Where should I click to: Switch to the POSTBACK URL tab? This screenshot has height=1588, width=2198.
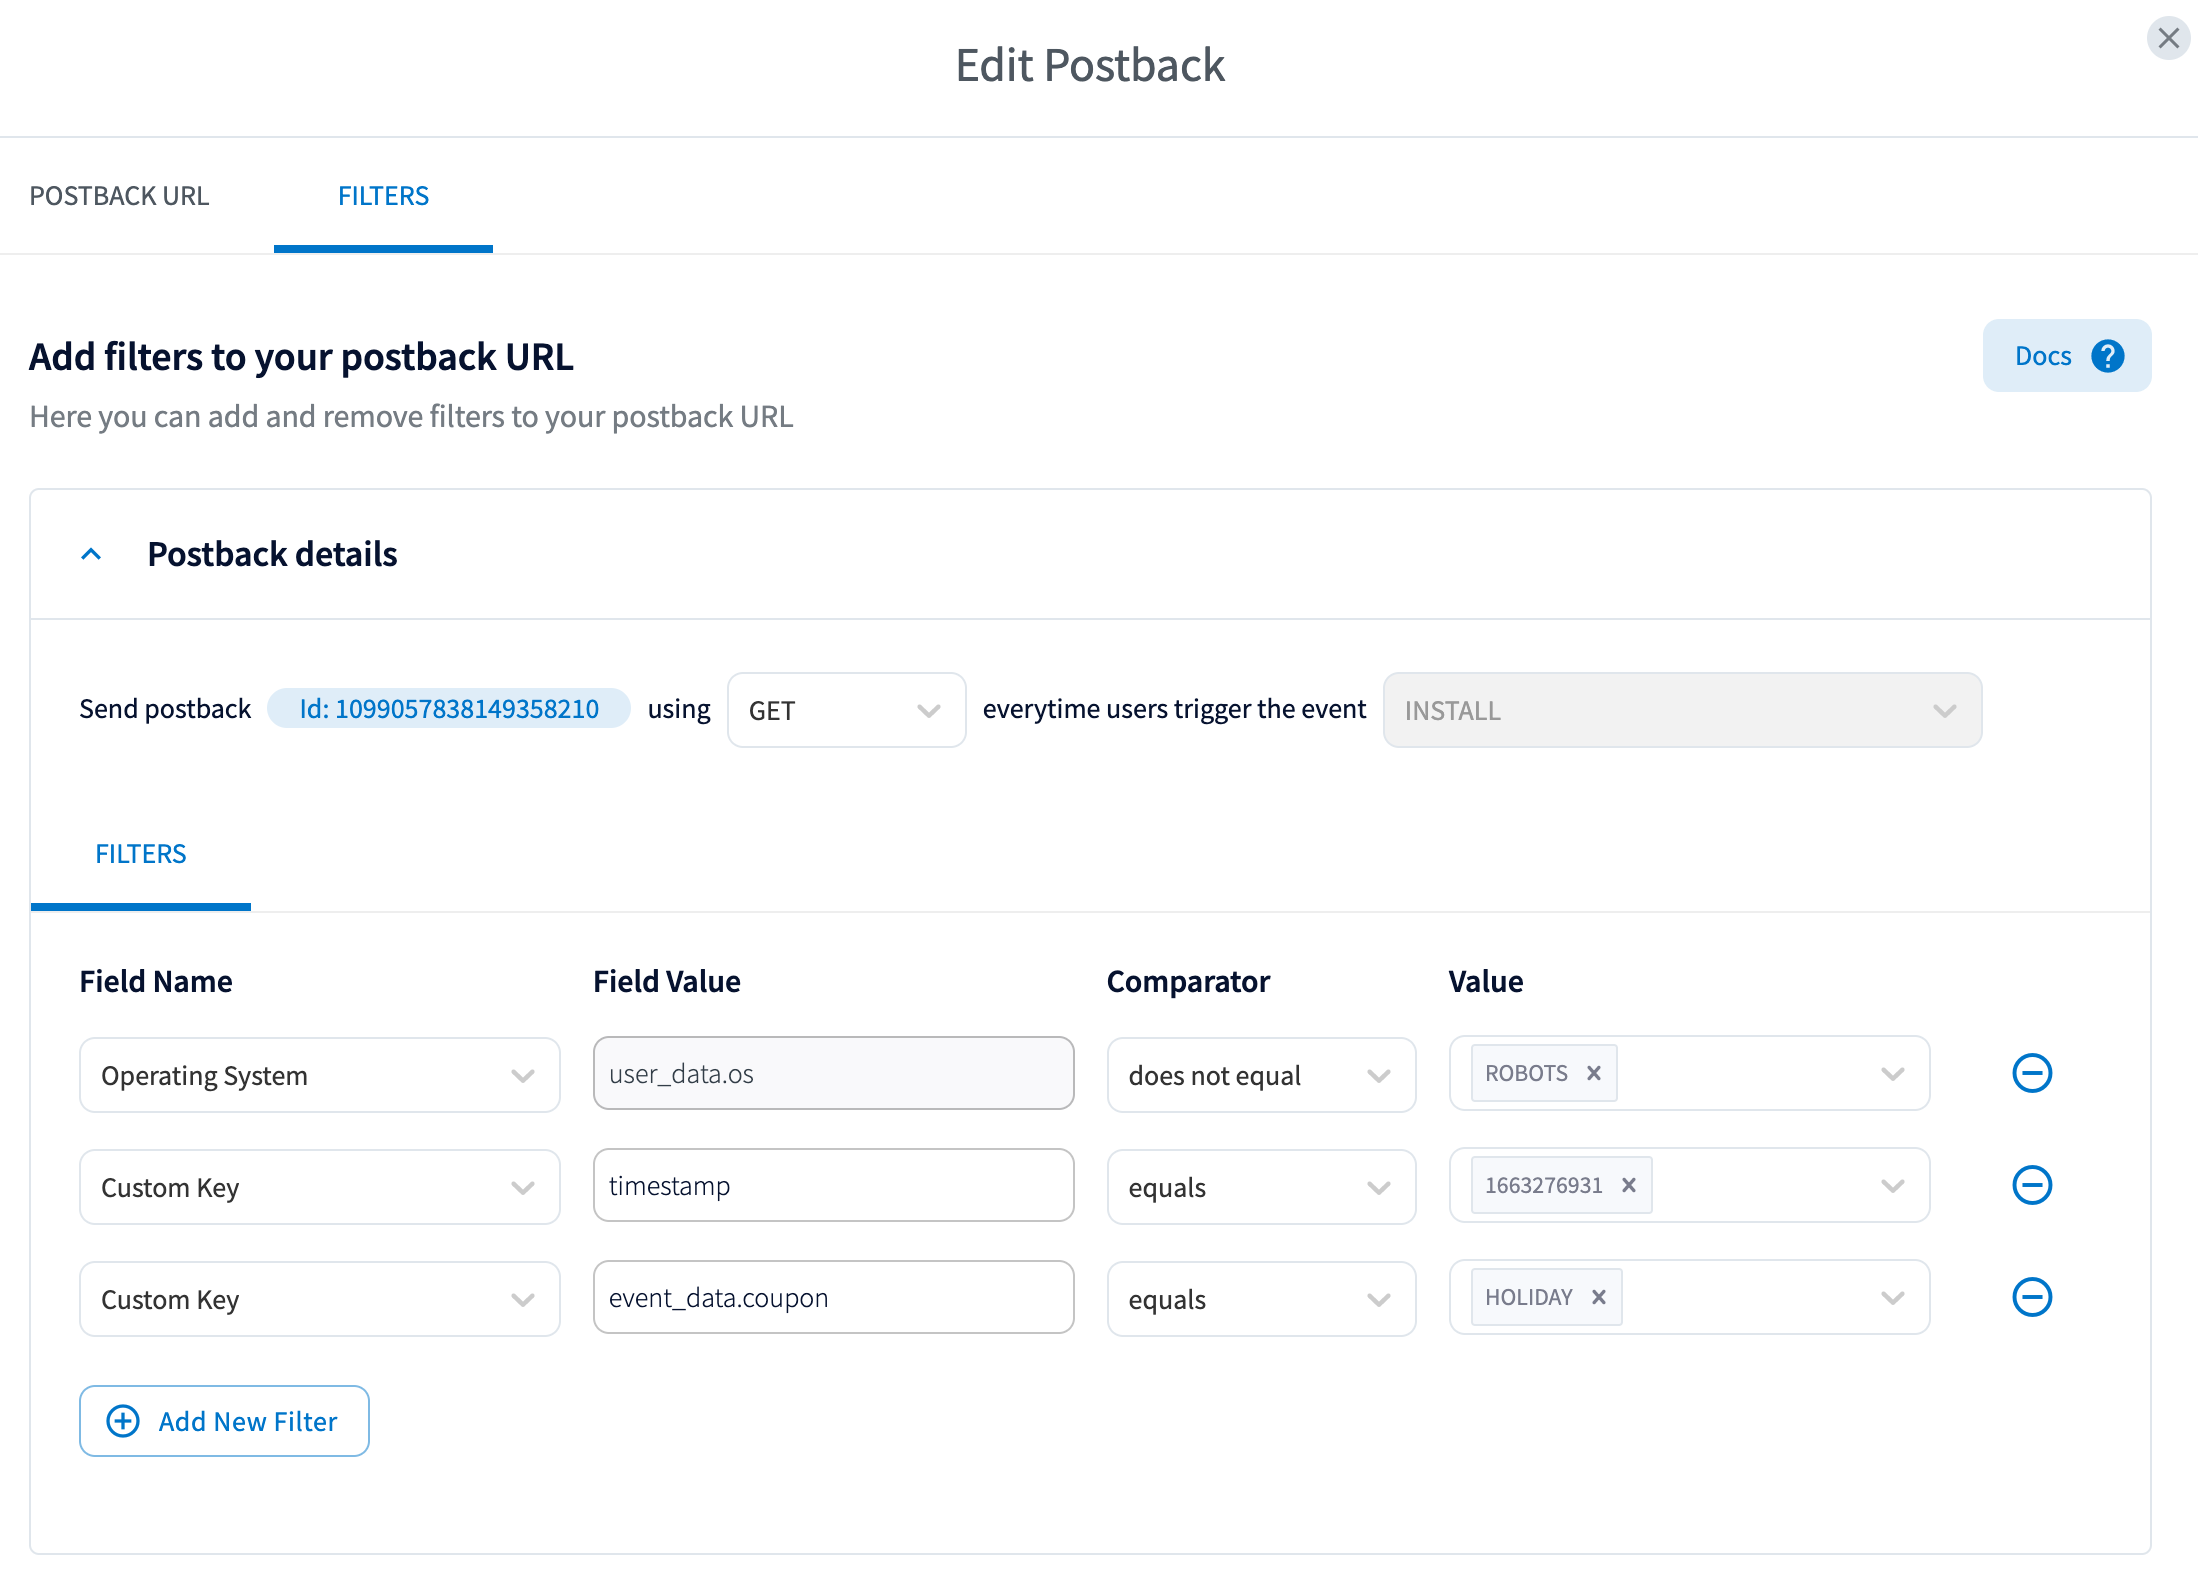pos(119,196)
